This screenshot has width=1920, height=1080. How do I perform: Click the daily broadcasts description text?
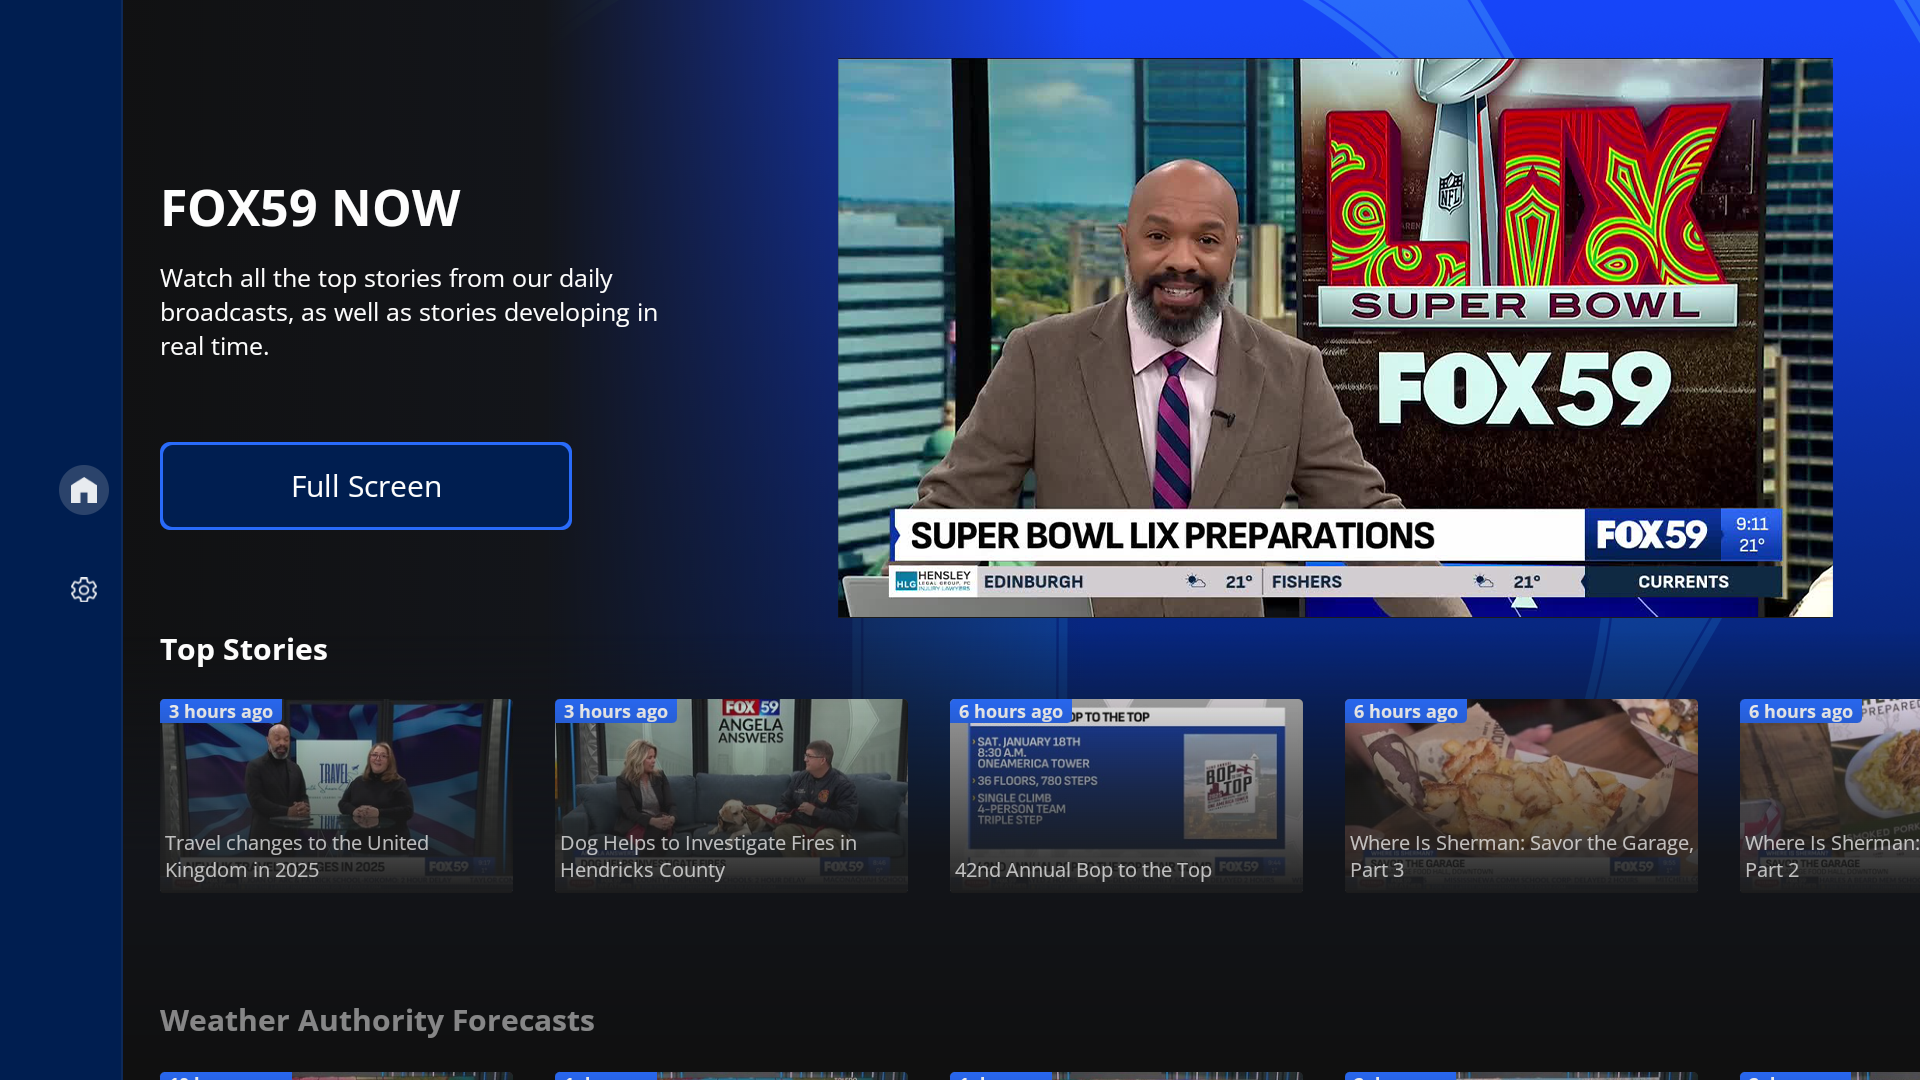pyautogui.click(x=408, y=311)
